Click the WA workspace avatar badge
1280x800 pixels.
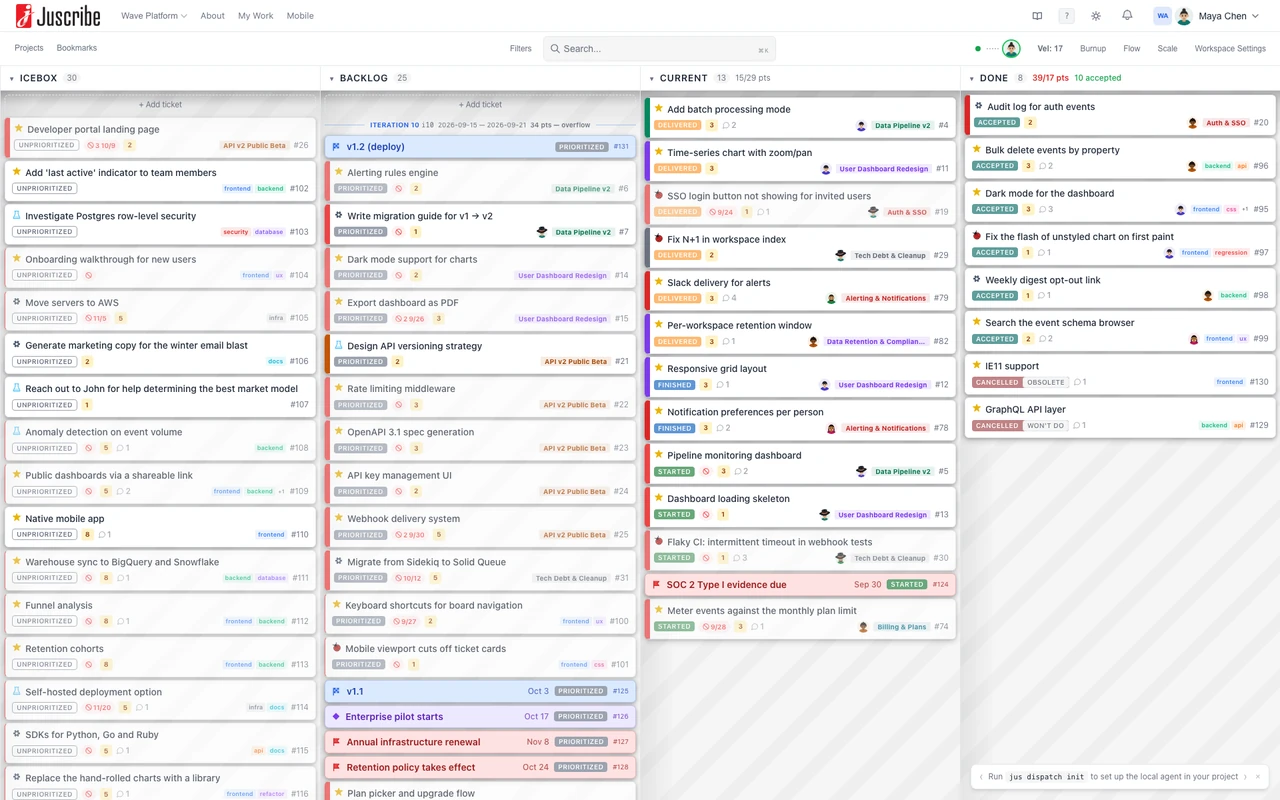coord(1162,16)
